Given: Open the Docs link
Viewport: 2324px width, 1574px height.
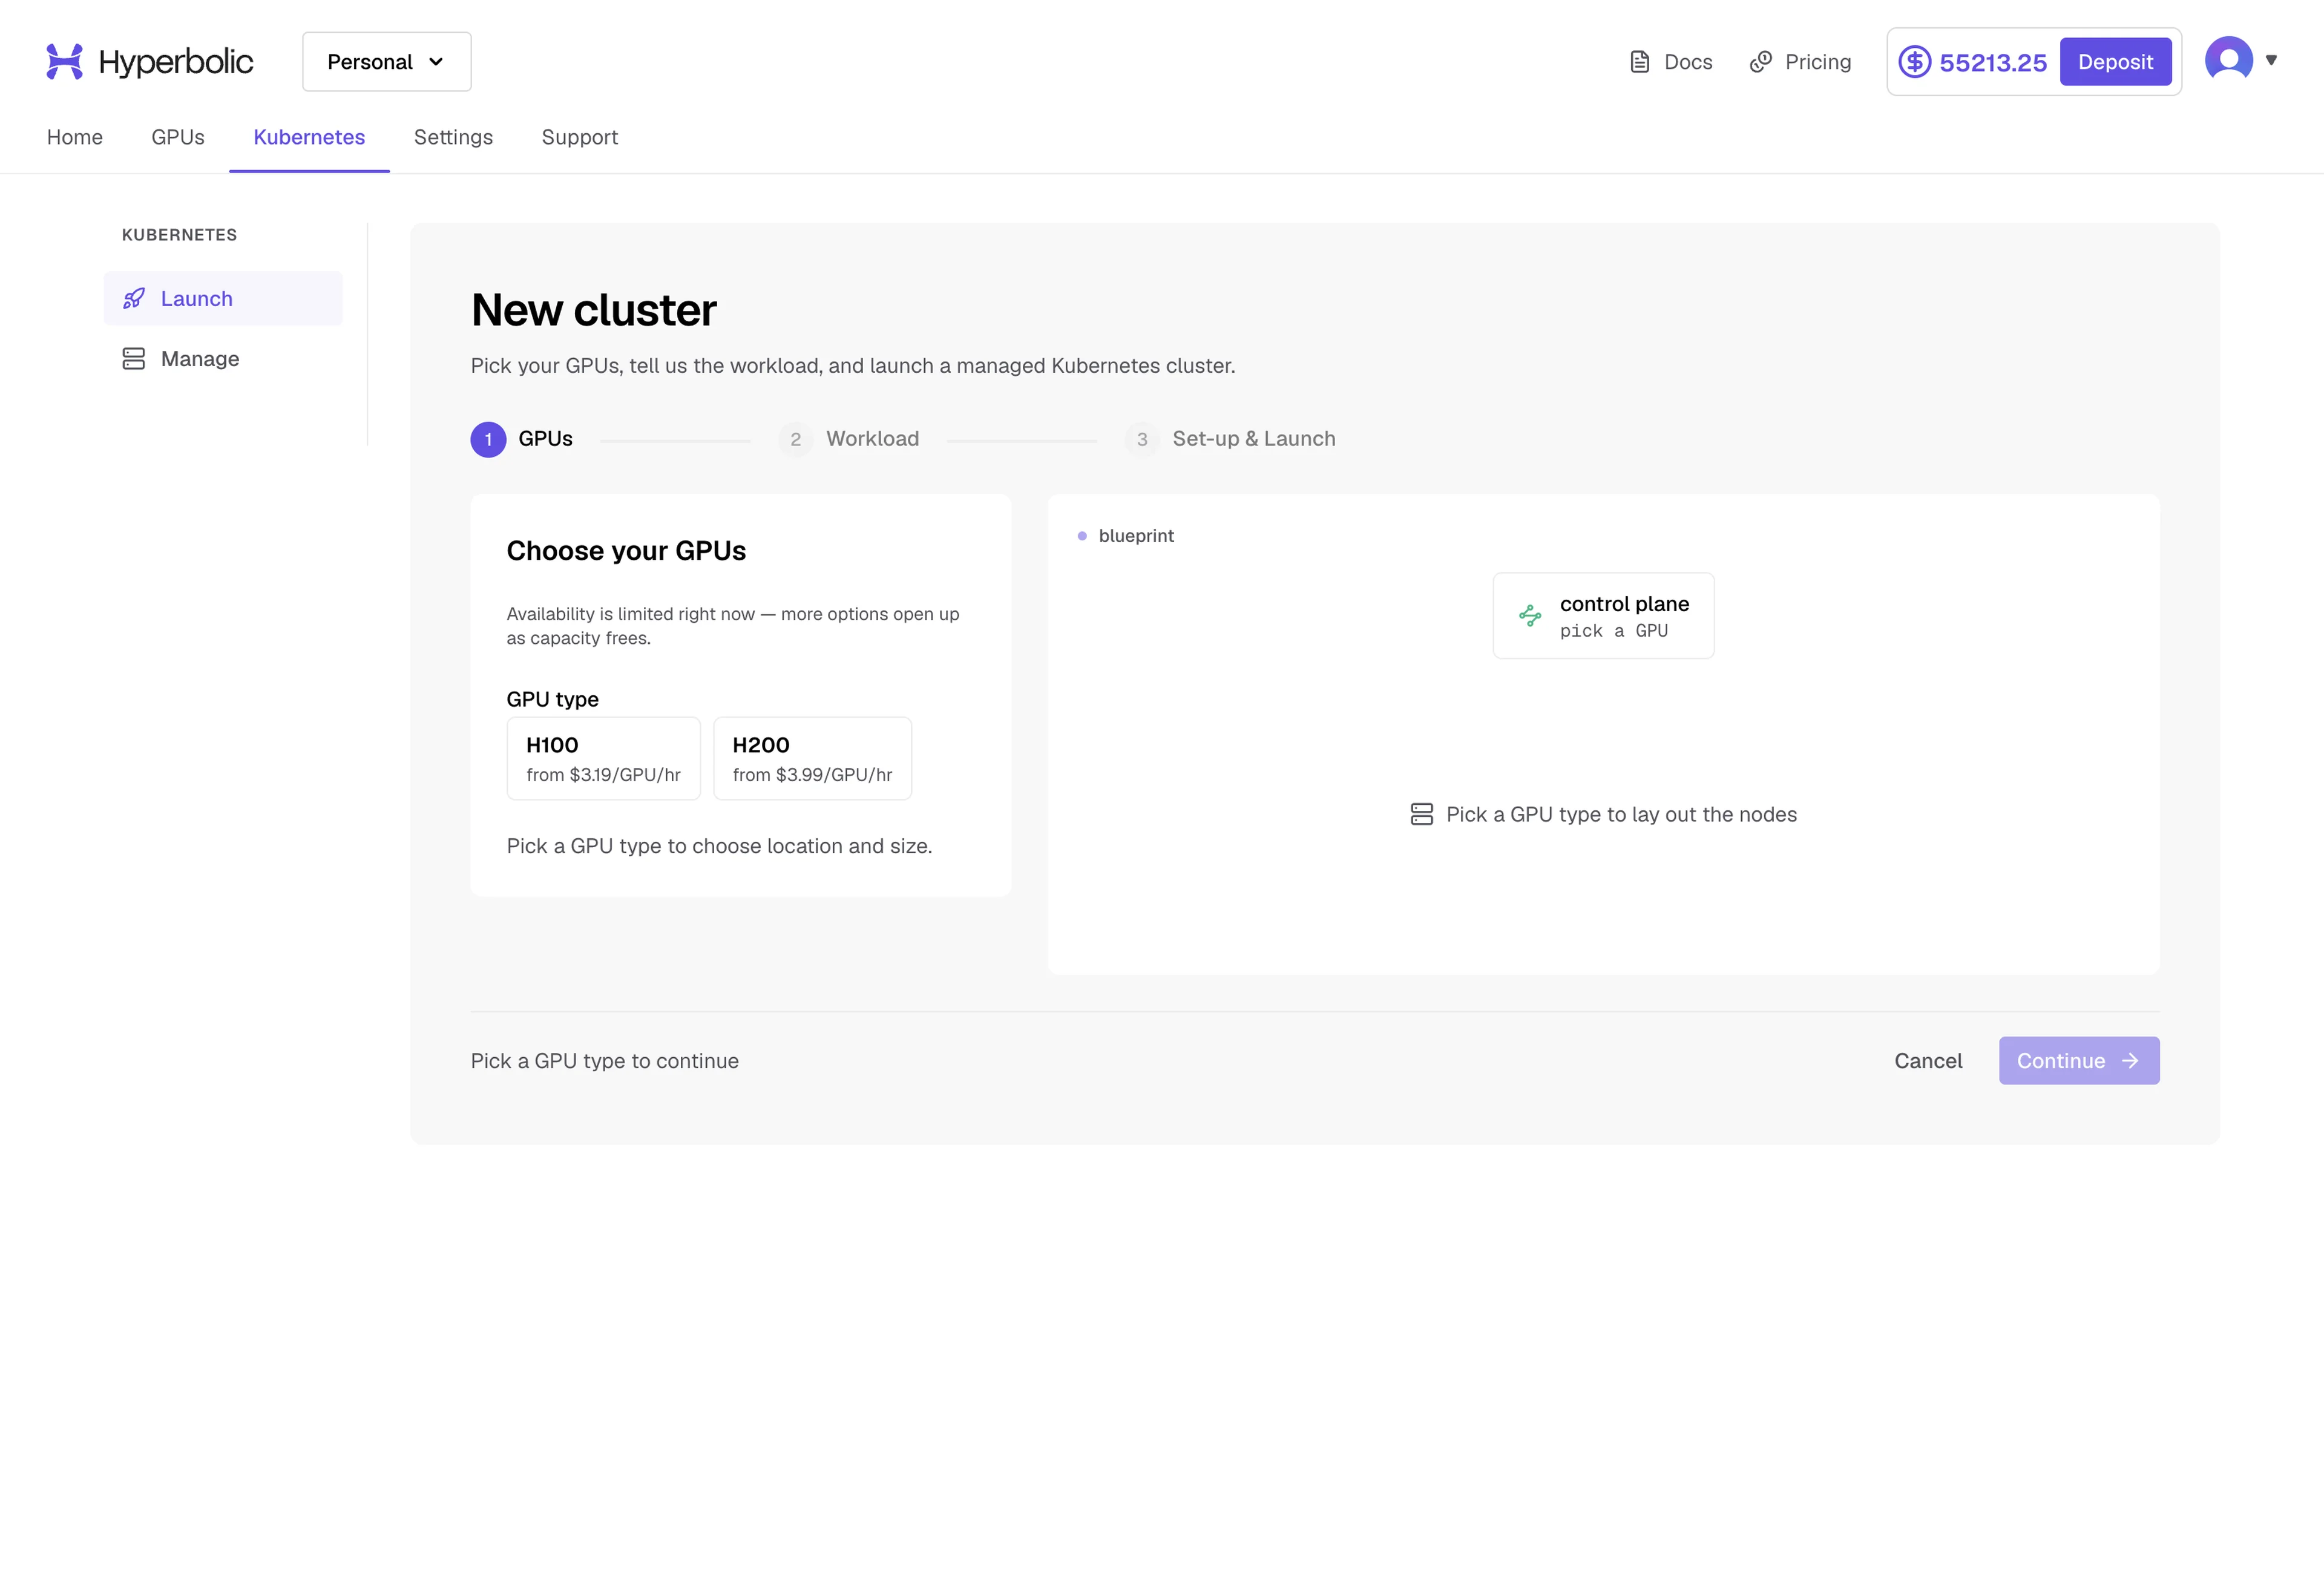Looking at the screenshot, I should pos(1671,62).
